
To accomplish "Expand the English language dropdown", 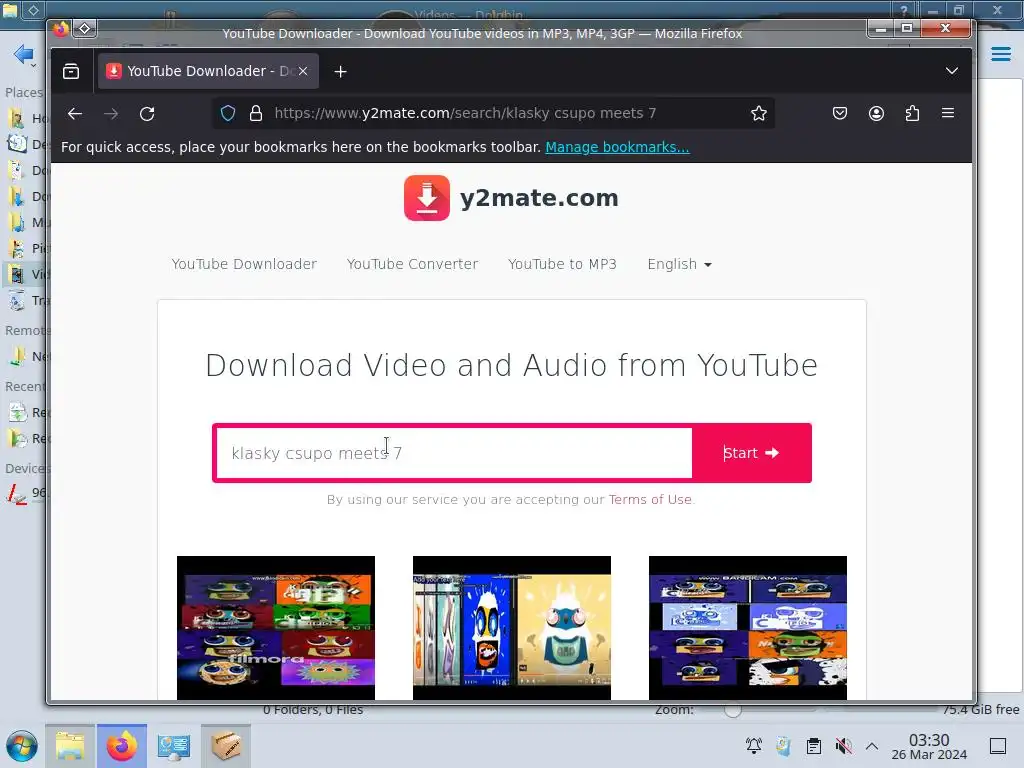I will pos(679,264).
